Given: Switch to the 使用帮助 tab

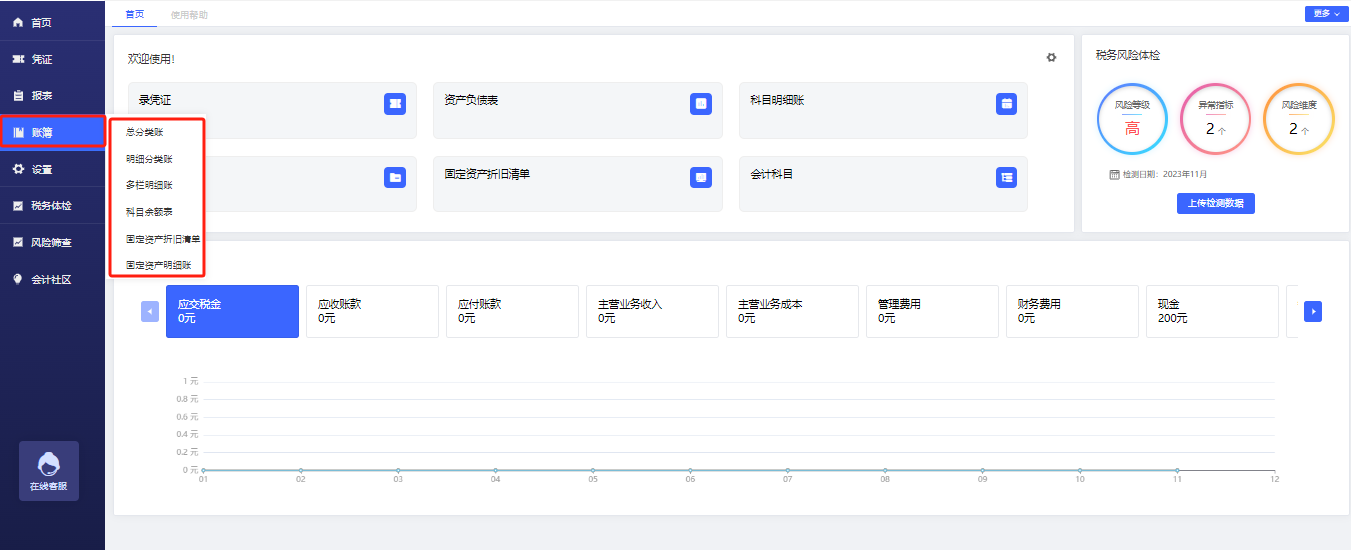Looking at the screenshot, I should pos(189,15).
